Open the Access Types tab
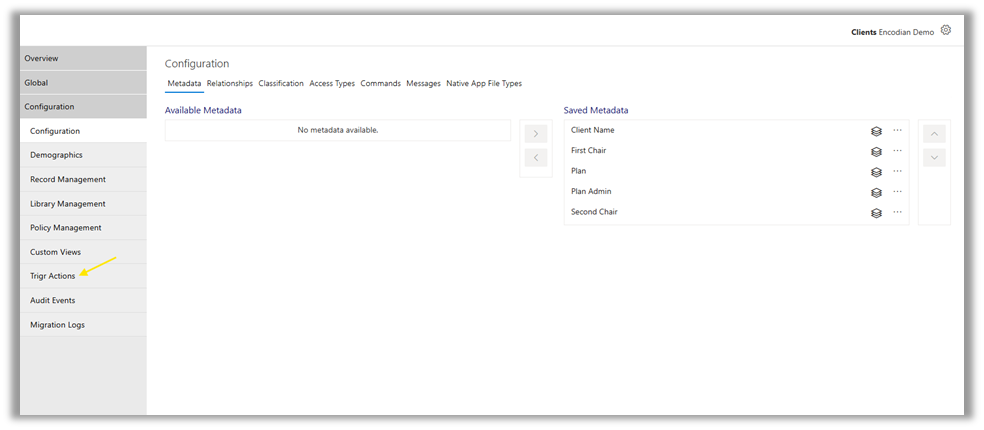 click(x=332, y=84)
